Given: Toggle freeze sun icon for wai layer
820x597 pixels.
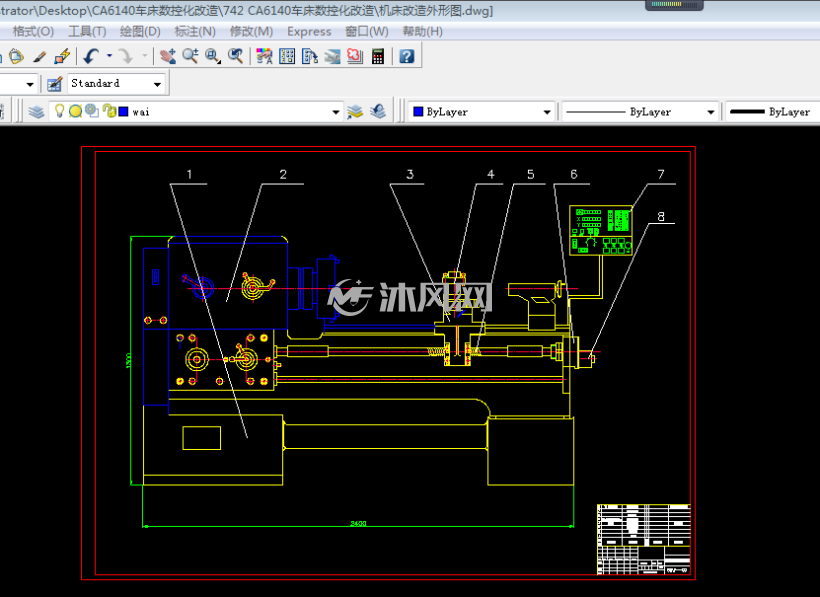Looking at the screenshot, I should 76,111.
